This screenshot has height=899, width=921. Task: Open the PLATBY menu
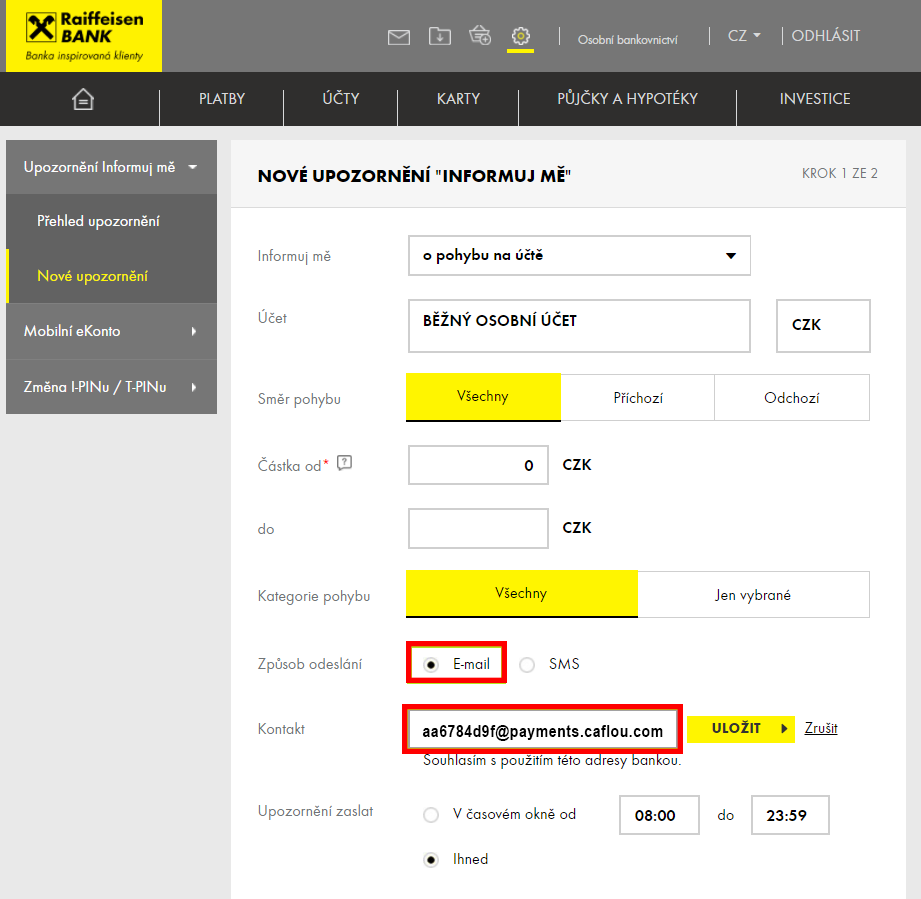(x=222, y=99)
